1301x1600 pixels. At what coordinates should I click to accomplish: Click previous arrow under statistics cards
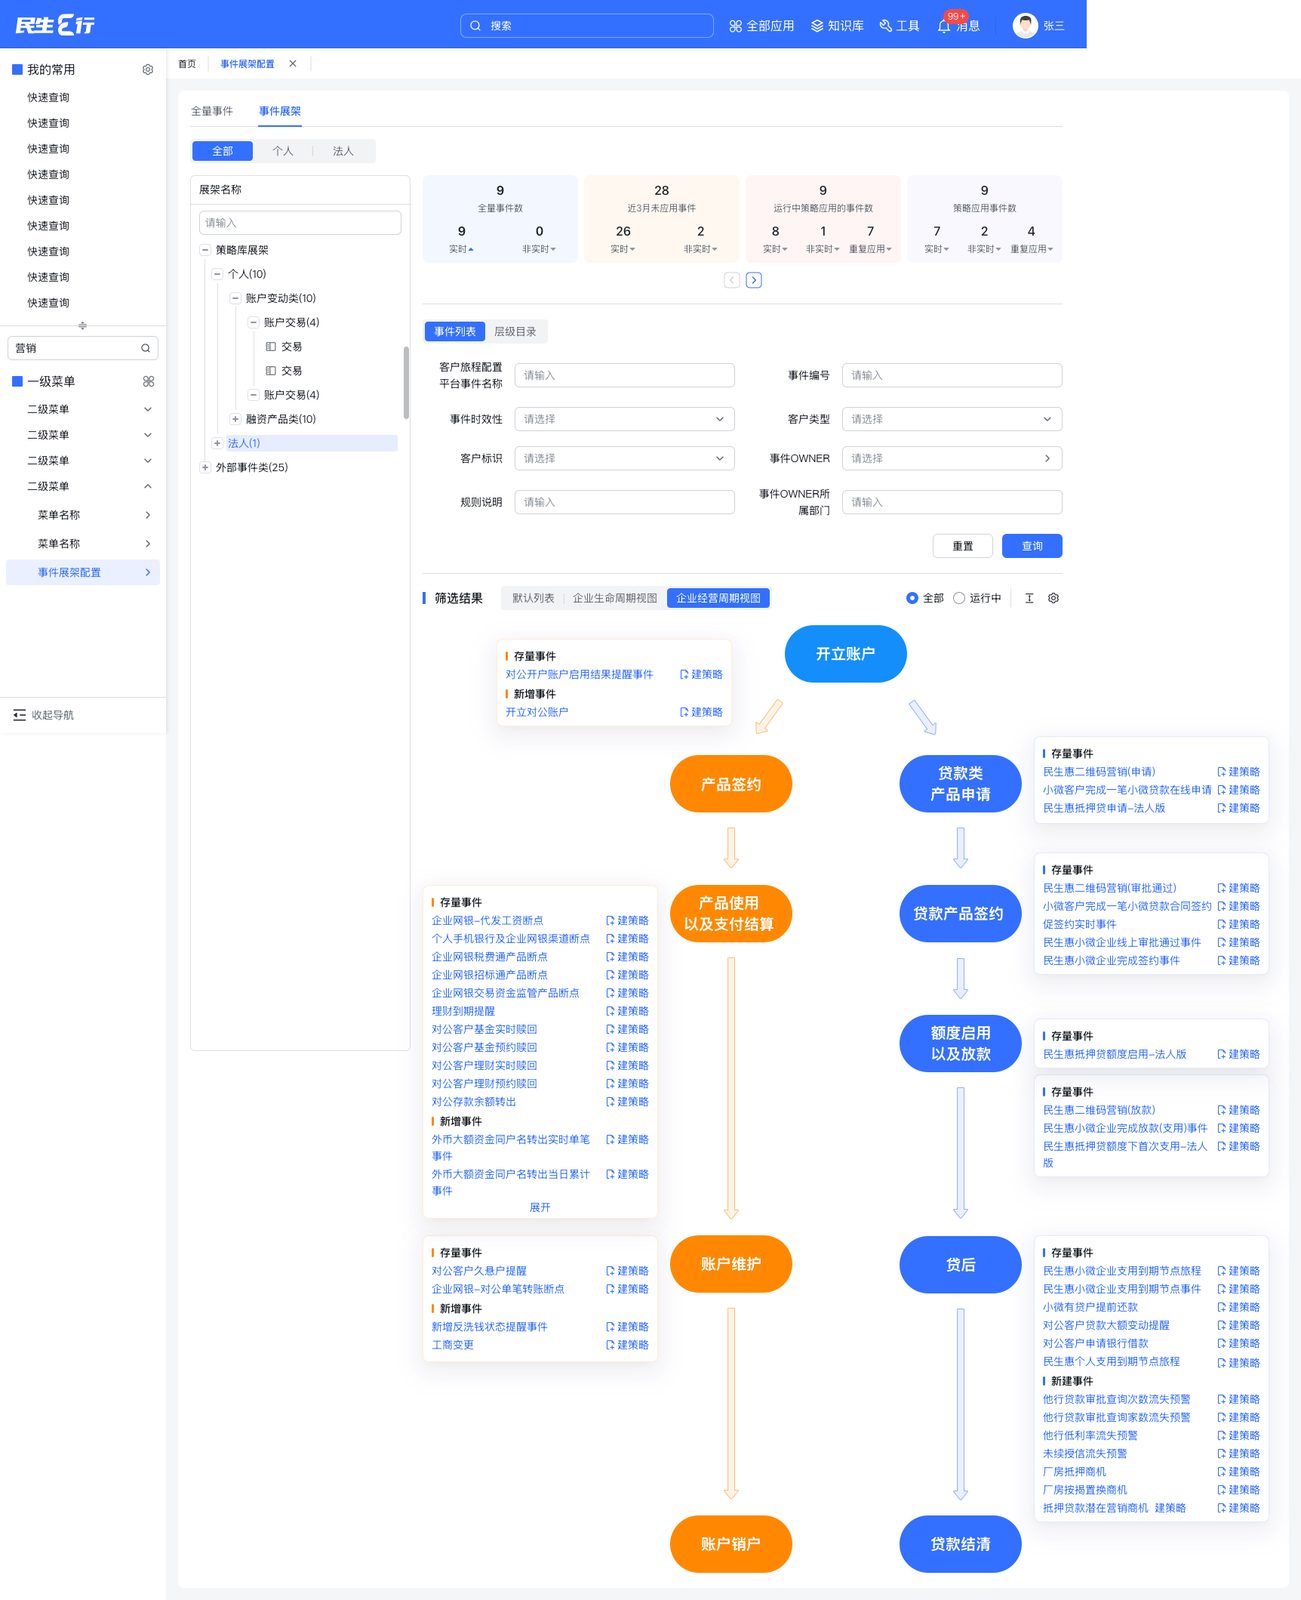(x=732, y=280)
